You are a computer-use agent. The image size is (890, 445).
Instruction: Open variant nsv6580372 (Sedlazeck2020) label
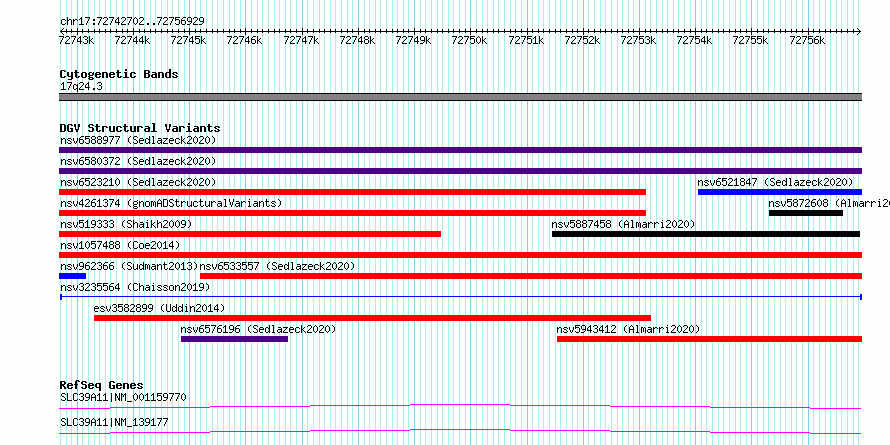point(138,161)
